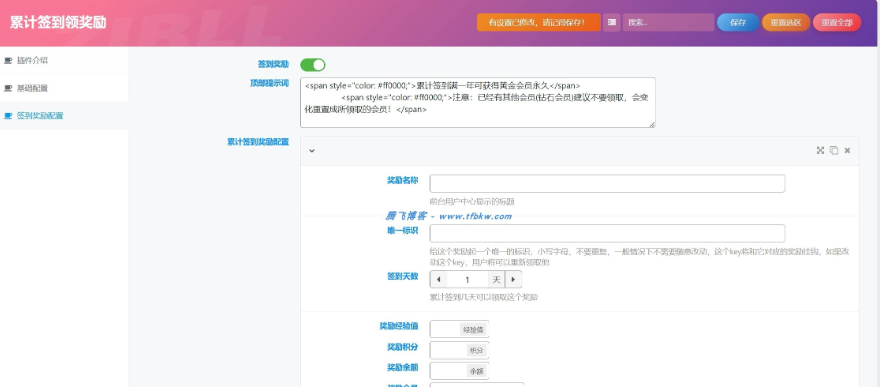Screen dimensions: 880x387
Task: Click the 奖励积分 input field
Action: click(447, 350)
